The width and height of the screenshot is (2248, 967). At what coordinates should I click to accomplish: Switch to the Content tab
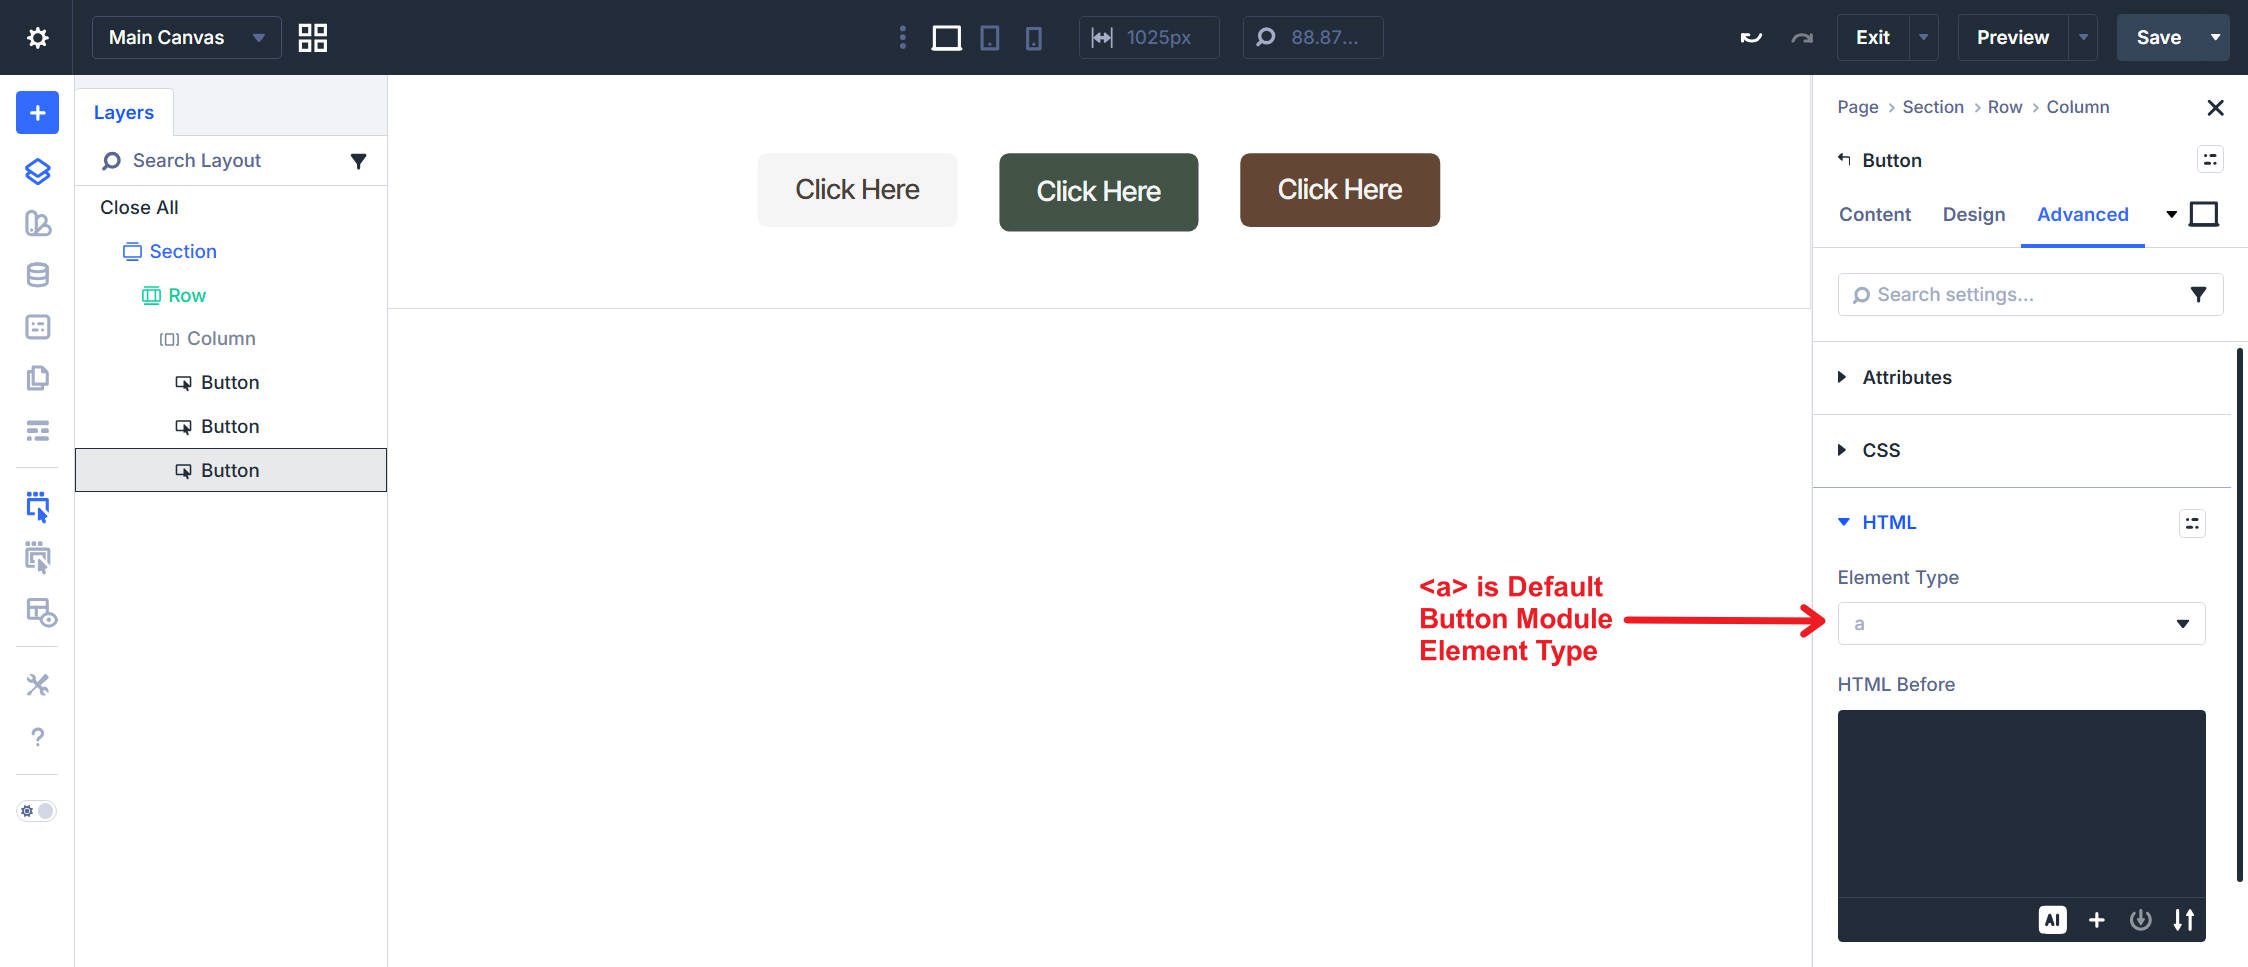click(1874, 214)
